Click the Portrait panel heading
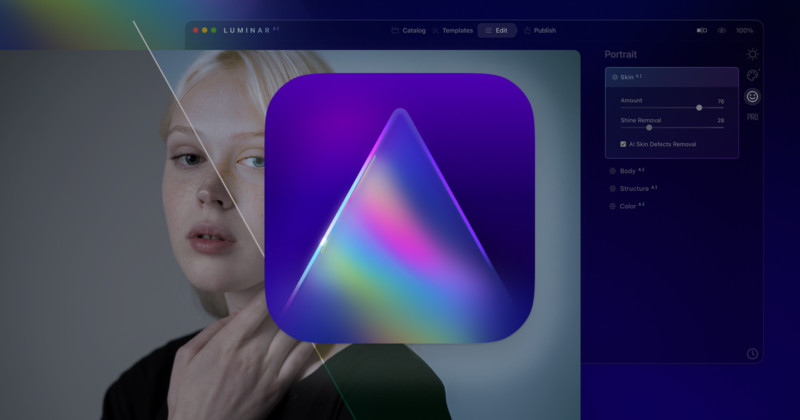The height and width of the screenshot is (420, 800). click(x=620, y=54)
